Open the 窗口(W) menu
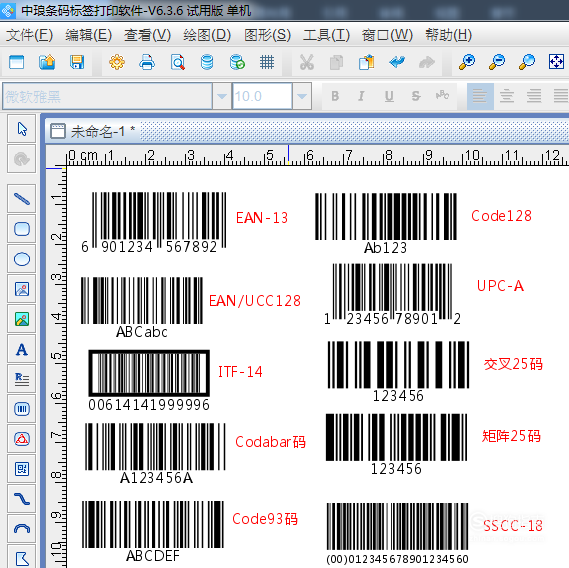The image size is (569, 568). click(387, 35)
